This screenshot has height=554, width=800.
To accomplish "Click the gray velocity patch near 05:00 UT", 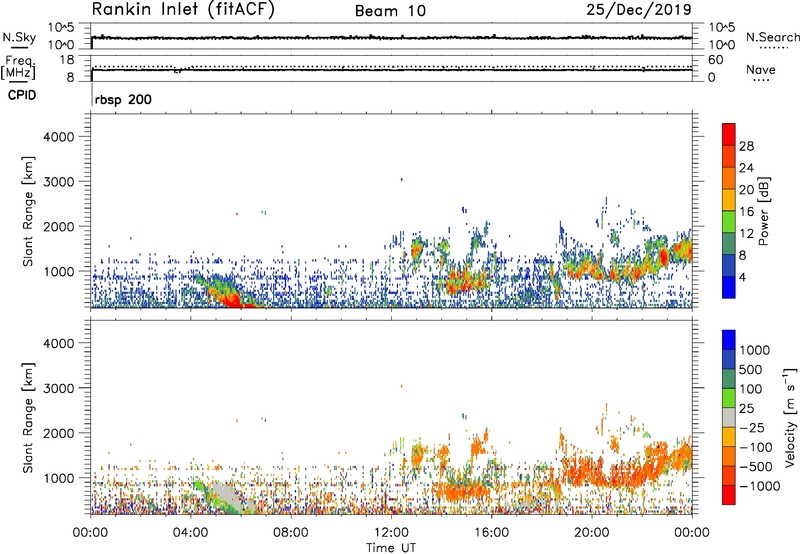I will click(x=226, y=495).
